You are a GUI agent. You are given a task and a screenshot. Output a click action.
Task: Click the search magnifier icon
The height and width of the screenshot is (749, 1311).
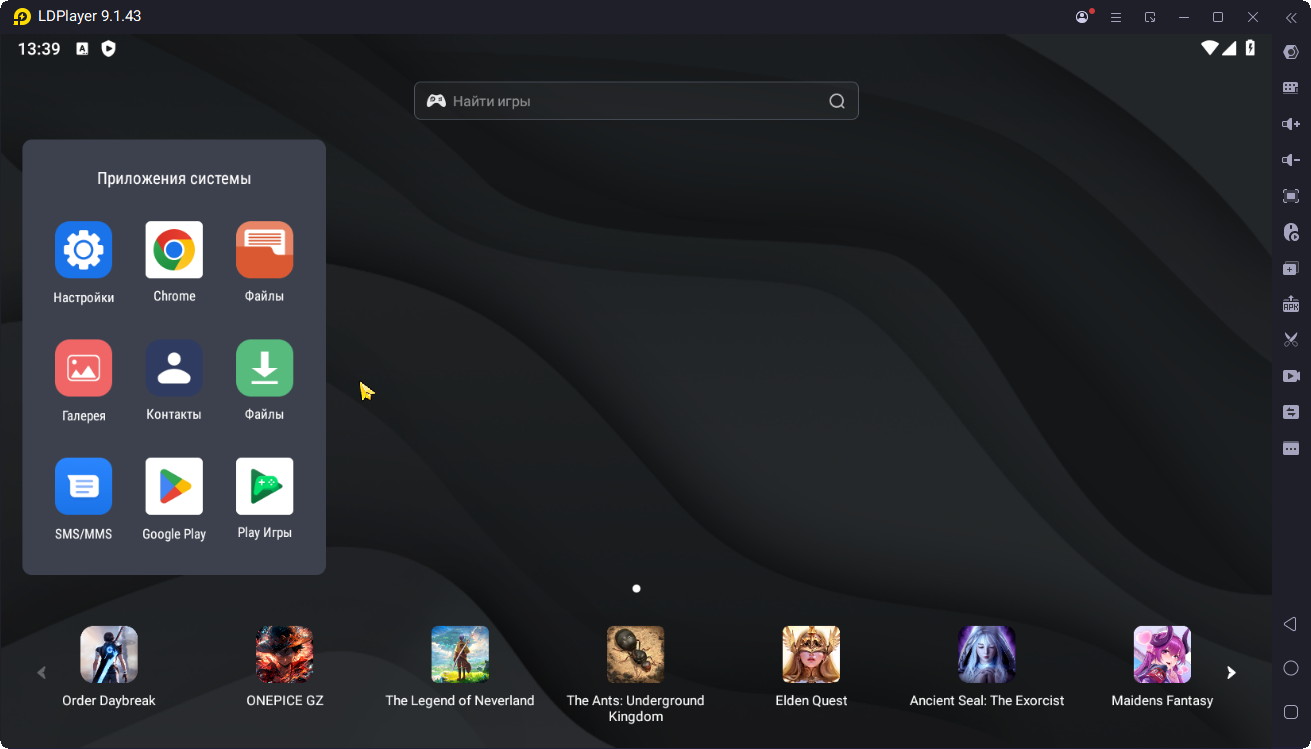837,101
